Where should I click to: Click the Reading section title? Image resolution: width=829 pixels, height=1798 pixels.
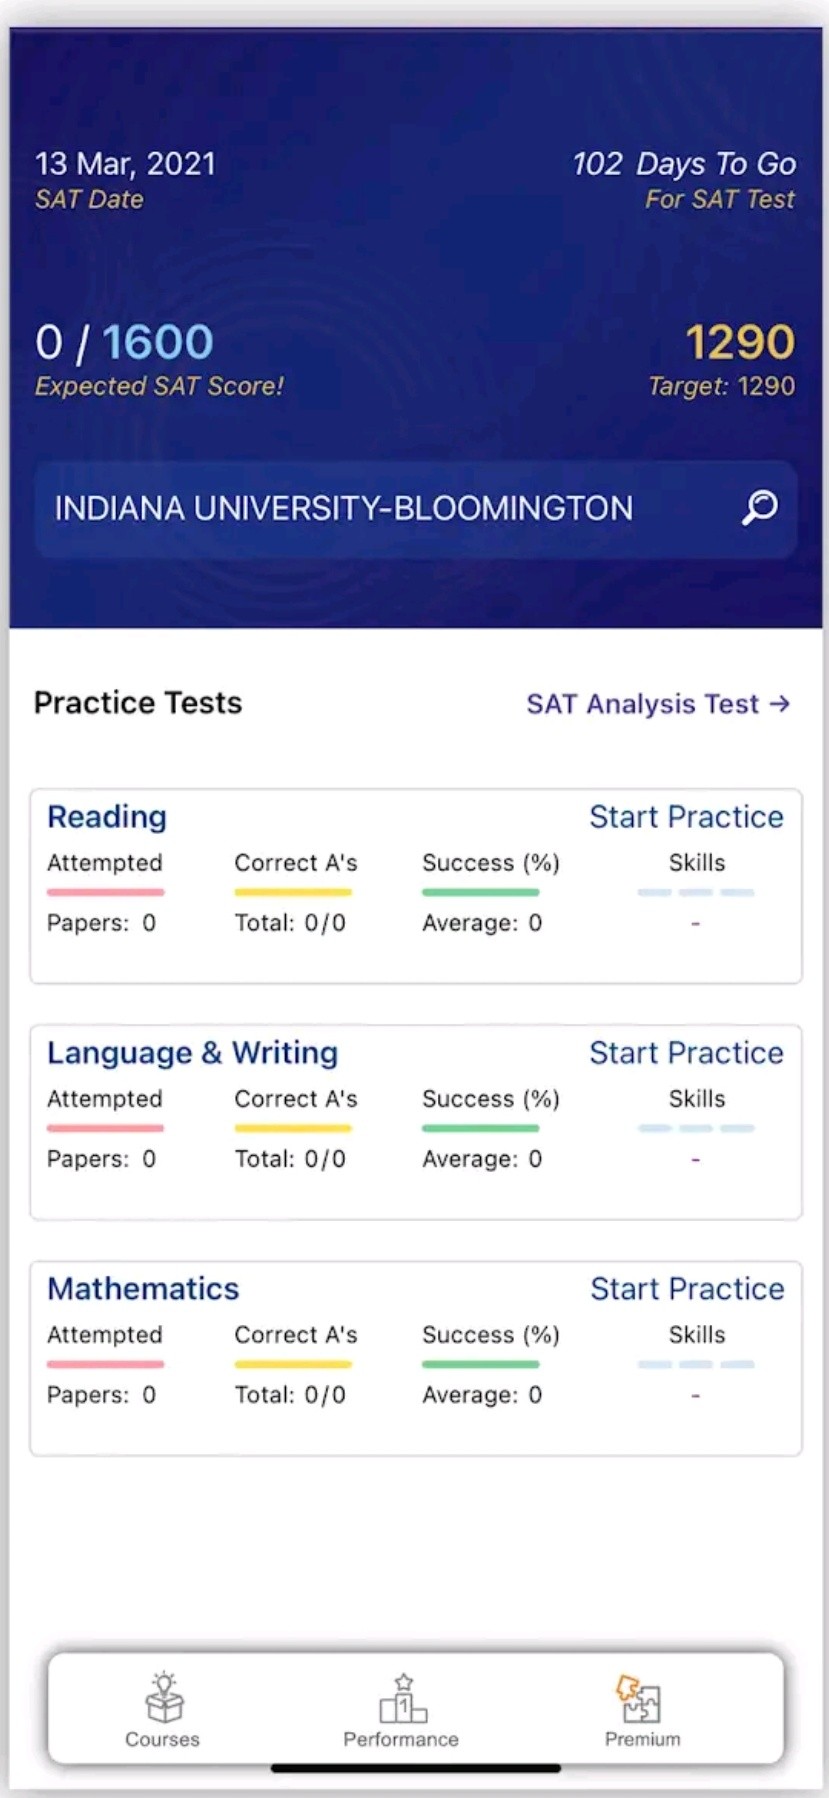pos(107,817)
